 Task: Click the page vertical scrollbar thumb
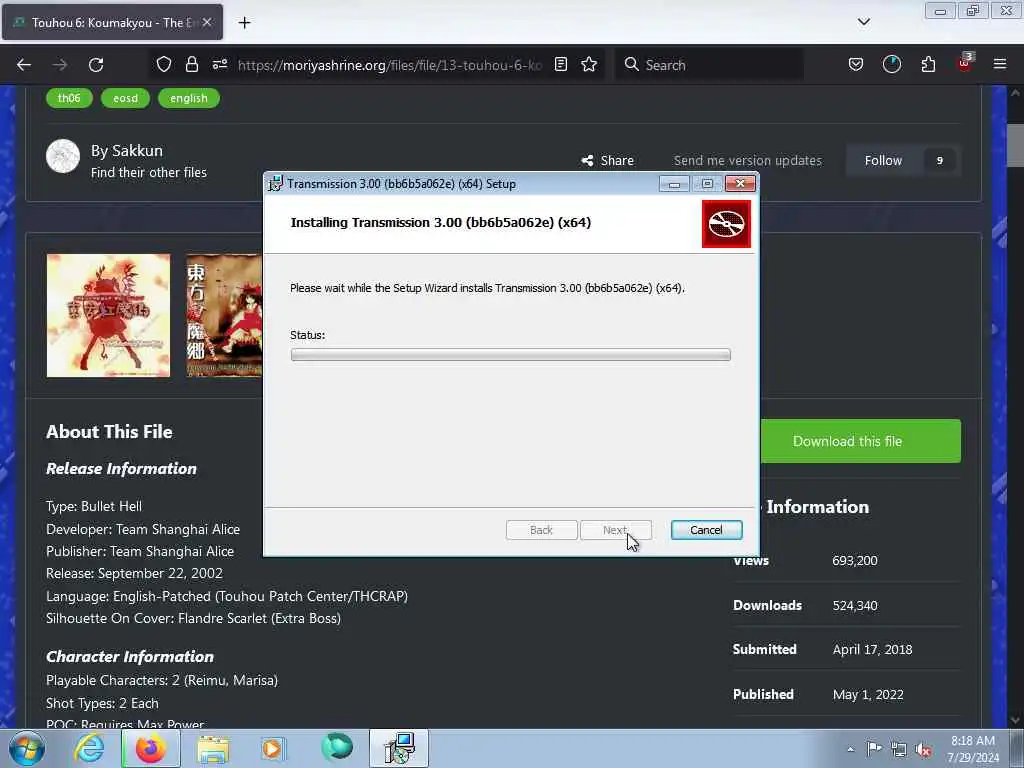1015,145
